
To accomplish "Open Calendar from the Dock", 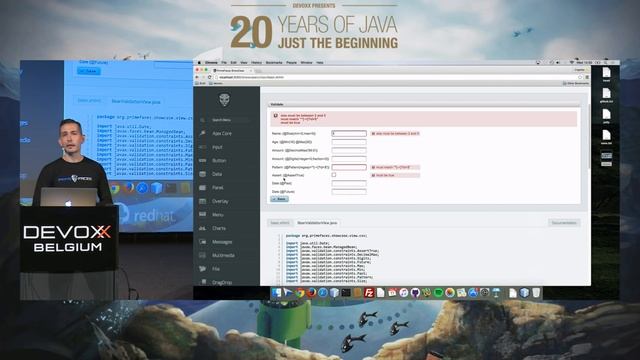I will (x=392, y=293).
